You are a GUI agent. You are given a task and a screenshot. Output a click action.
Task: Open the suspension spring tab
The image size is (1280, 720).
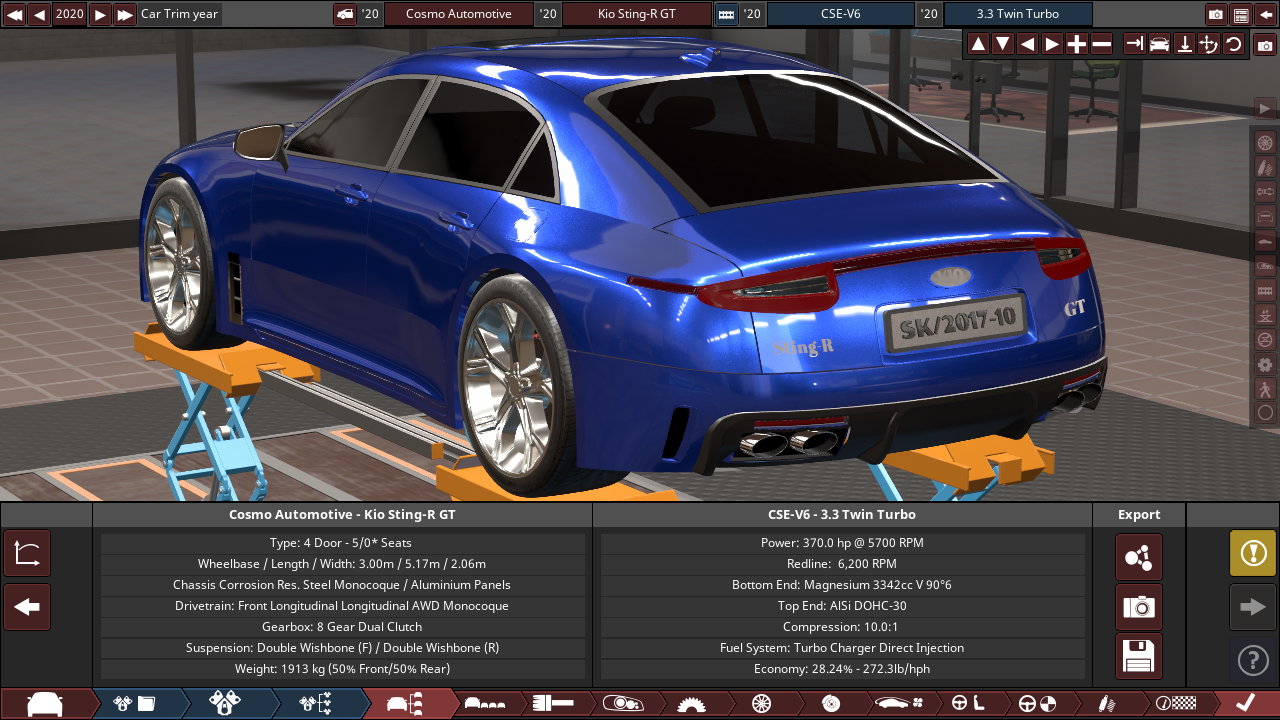pyautogui.click(x=1106, y=704)
